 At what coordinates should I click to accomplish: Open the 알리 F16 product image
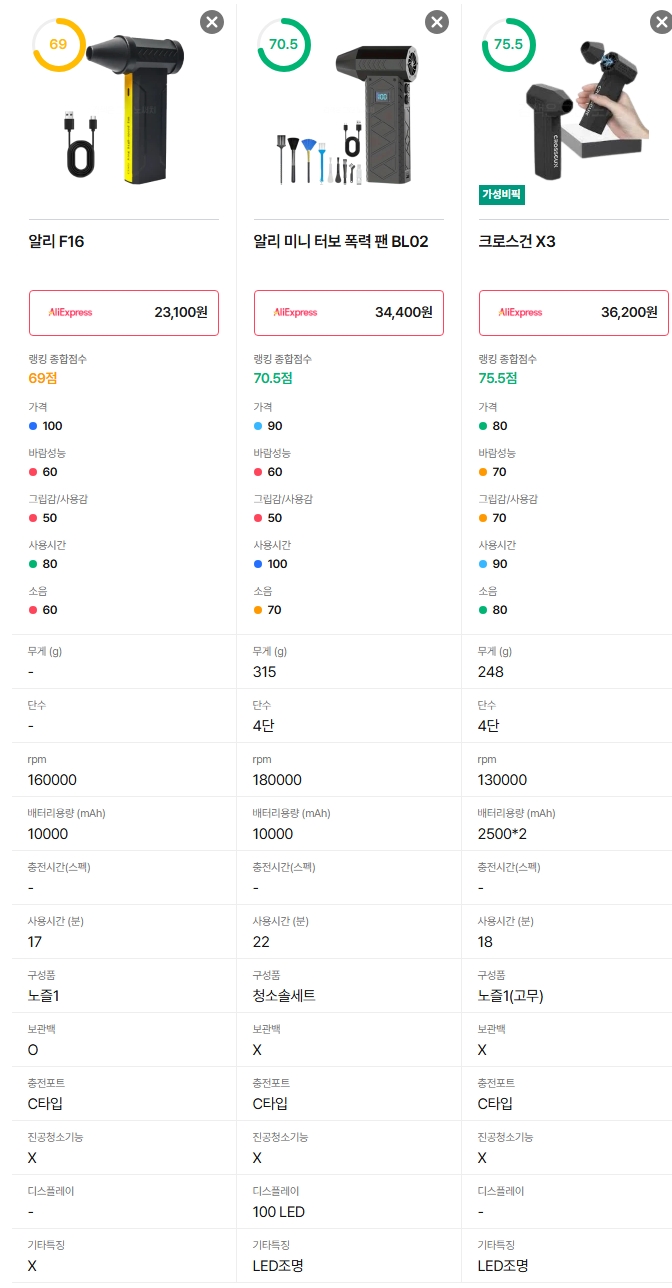[x=124, y=110]
